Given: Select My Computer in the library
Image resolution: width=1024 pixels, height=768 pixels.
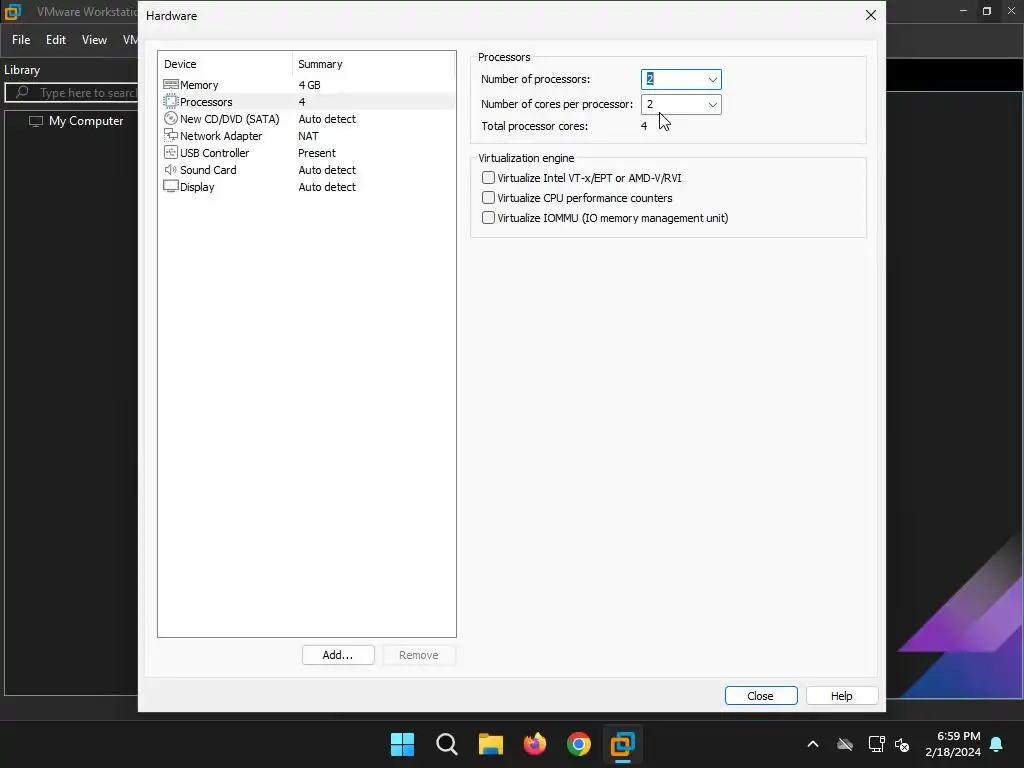Looking at the screenshot, I should click(86, 121).
